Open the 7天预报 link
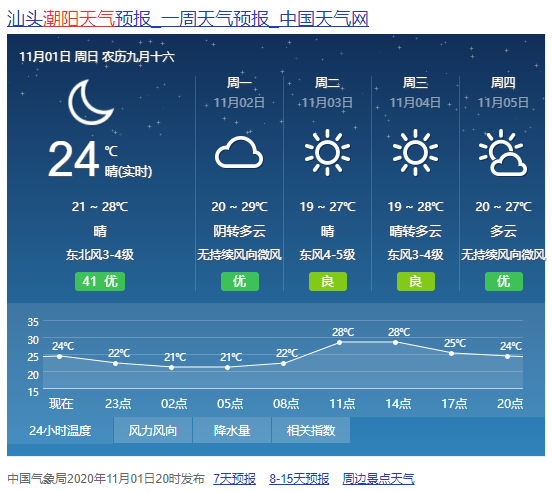This screenshot has height=492, width=552. pos(234,479)
